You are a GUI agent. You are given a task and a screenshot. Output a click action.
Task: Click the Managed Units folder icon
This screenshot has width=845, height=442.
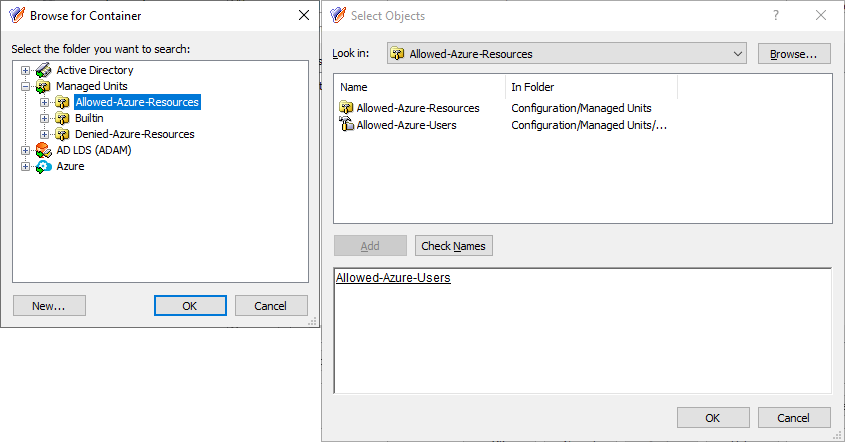point(44,86)
